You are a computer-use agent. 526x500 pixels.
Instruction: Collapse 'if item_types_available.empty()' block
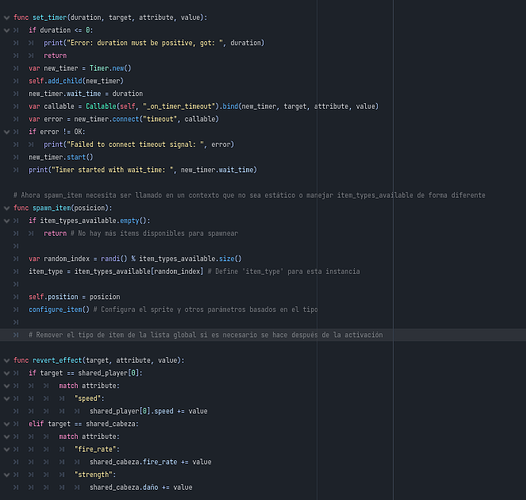click(x=6, y=221)
